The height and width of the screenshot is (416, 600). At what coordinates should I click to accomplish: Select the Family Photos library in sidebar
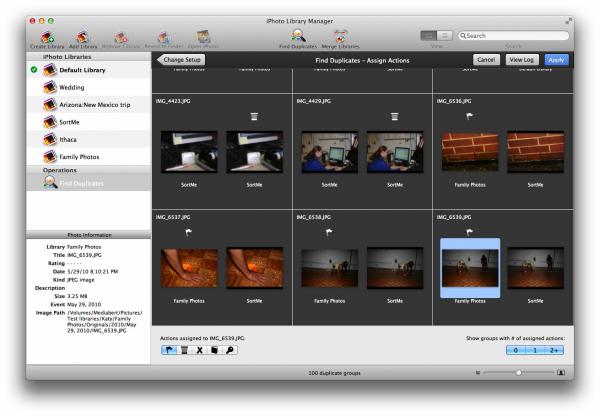[x=89, y=157]
